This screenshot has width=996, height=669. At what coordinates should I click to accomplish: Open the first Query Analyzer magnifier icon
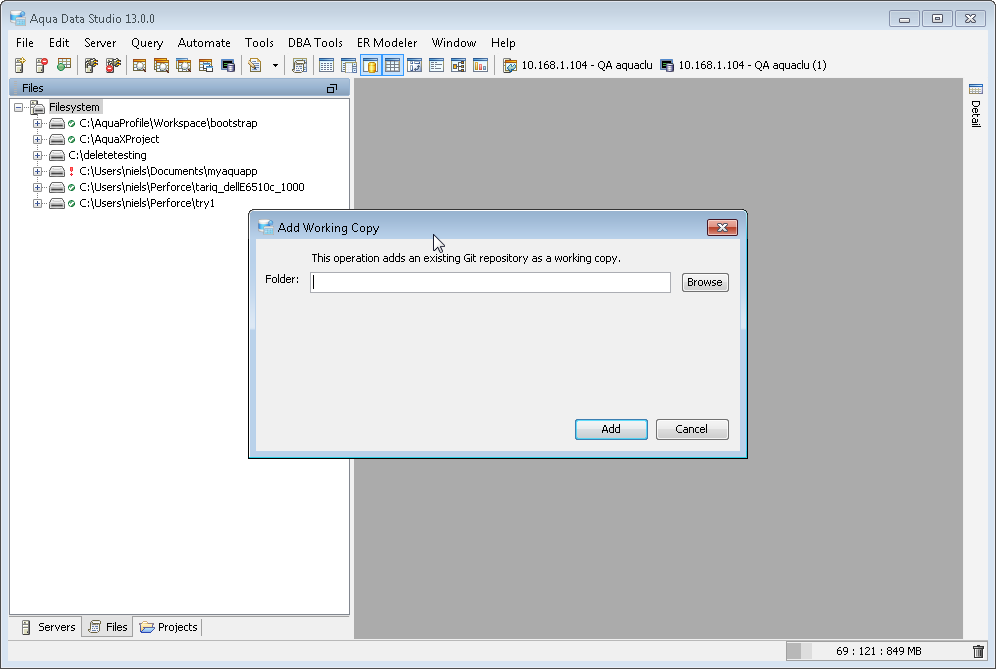[140, 65]
